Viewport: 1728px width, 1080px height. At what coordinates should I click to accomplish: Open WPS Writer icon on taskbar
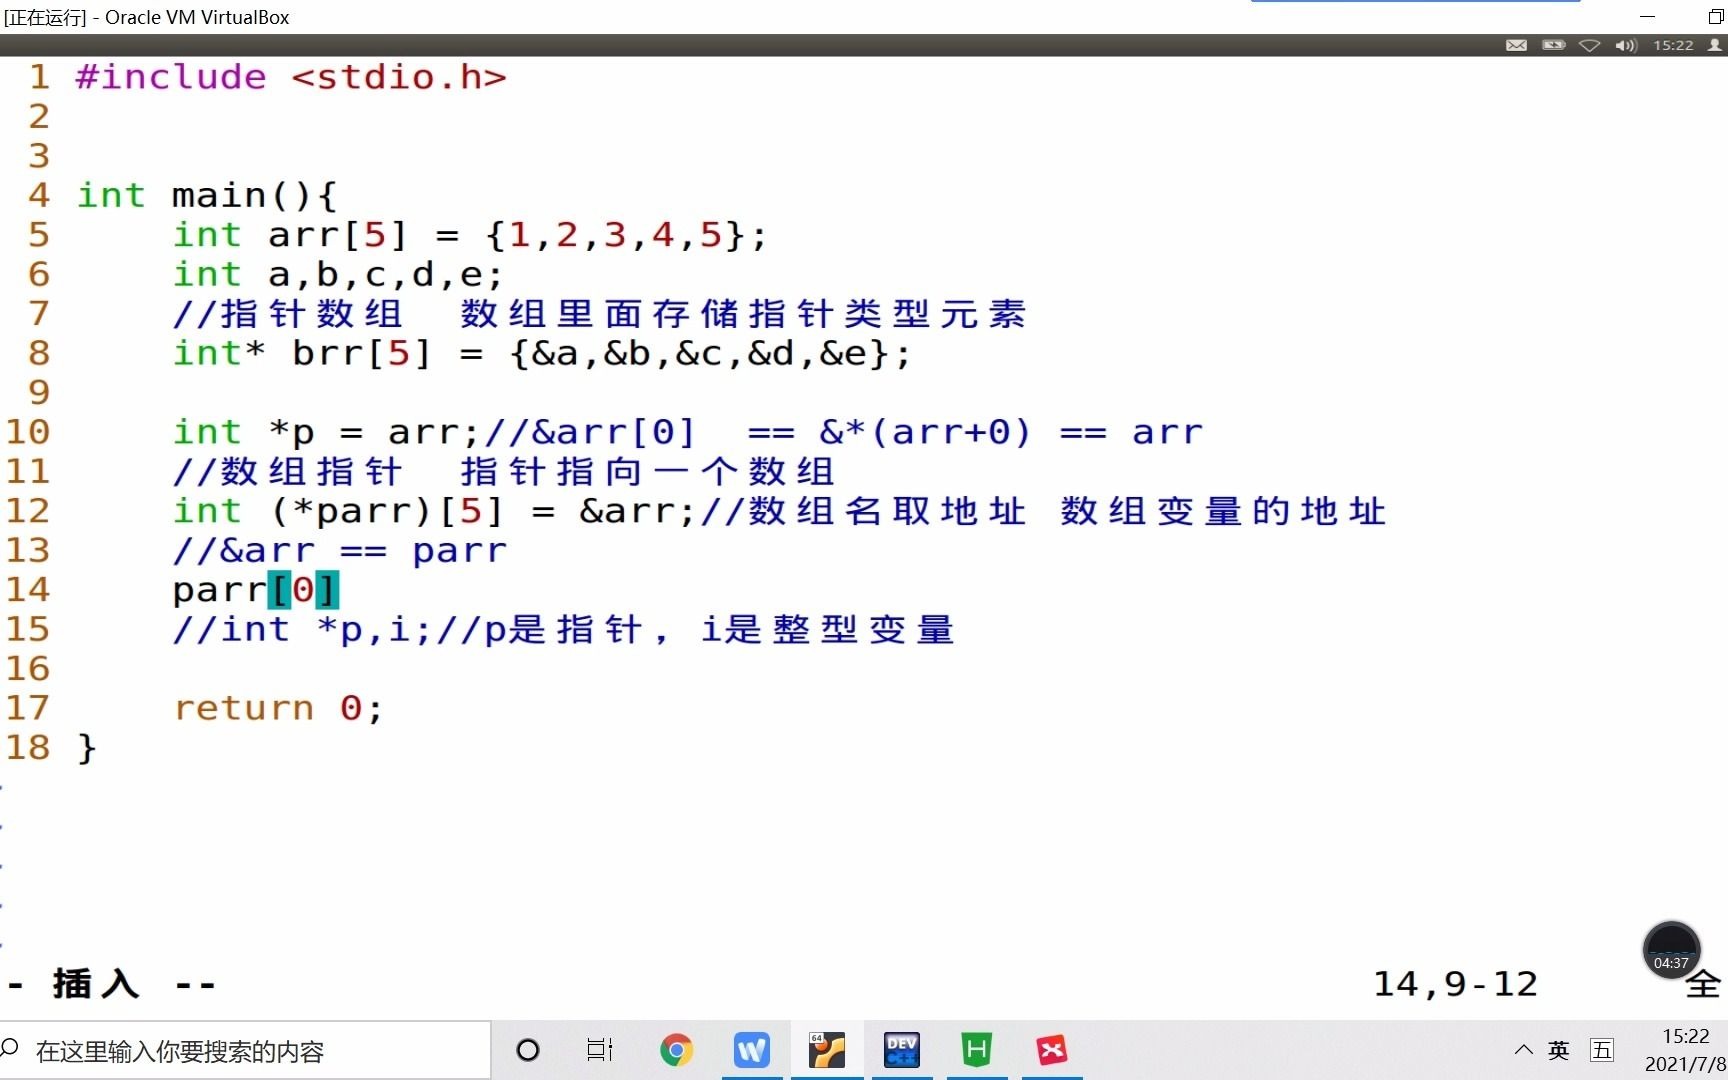[751, 1050]
